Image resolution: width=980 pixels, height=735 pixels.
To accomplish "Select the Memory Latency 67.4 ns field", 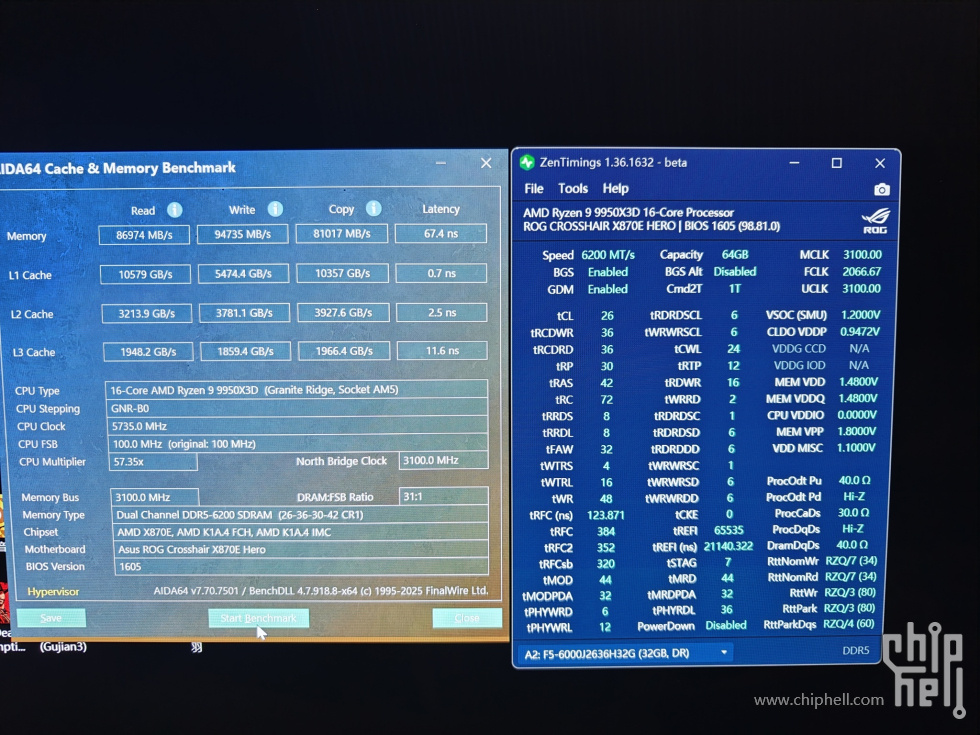I will 441,234.
